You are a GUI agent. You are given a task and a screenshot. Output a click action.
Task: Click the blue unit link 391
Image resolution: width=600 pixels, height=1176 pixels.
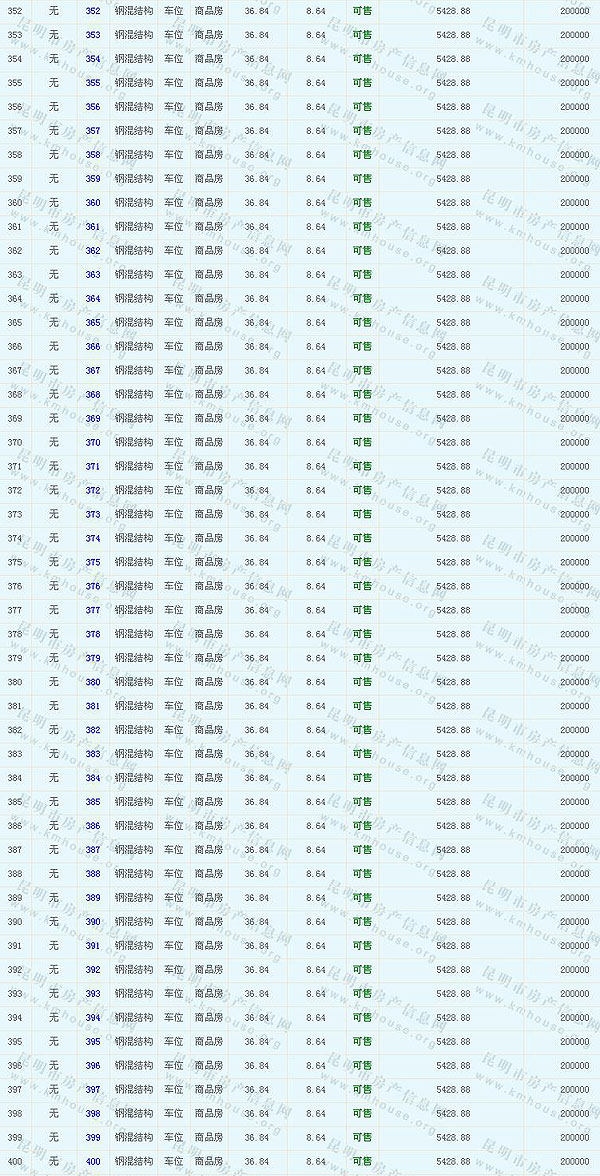coord(93,946)
